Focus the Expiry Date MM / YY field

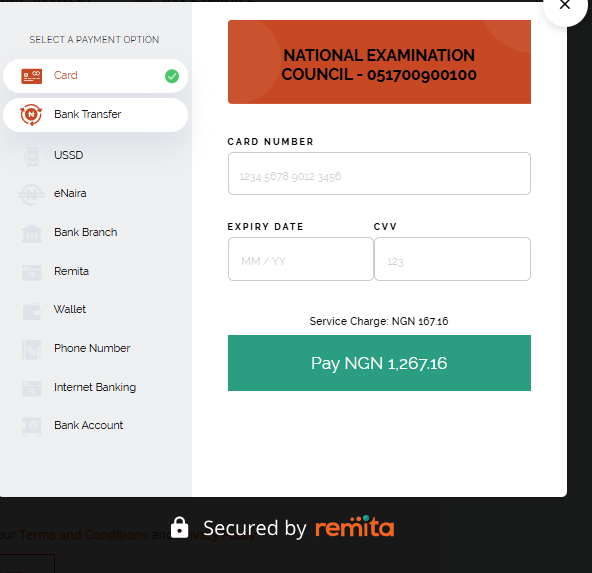coord(301,259)
